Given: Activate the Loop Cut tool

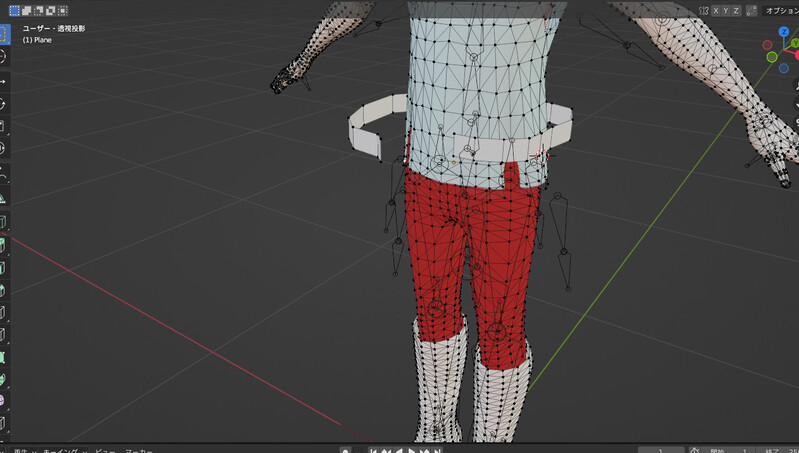Looking at the screenshot, I should (x=3, y=313).
